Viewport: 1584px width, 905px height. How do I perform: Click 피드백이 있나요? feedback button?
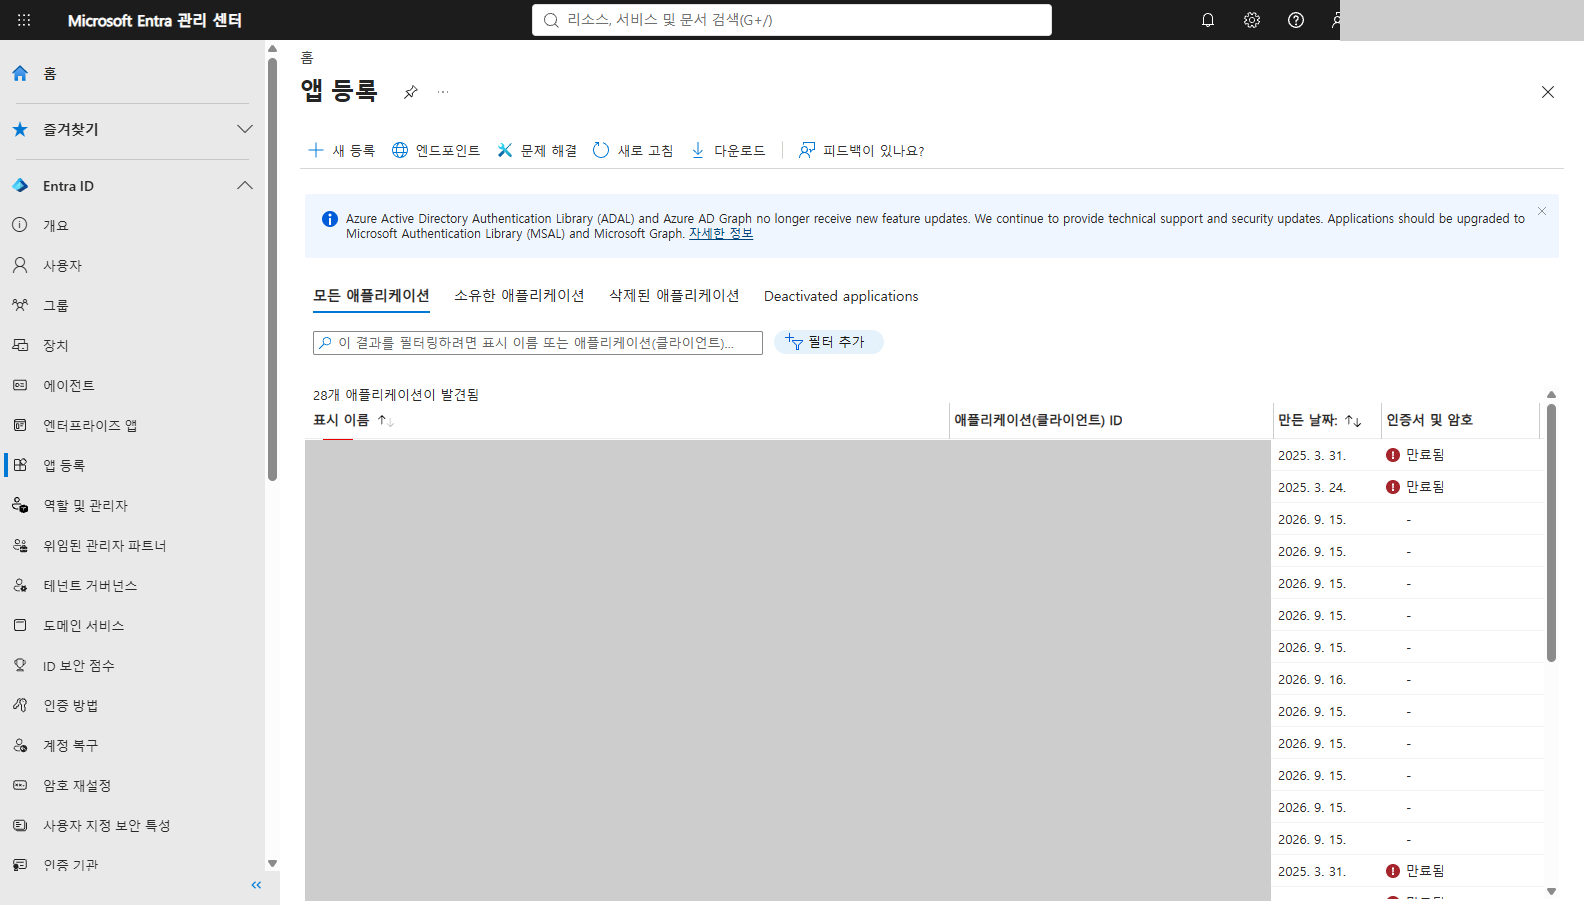pos(861,150)
